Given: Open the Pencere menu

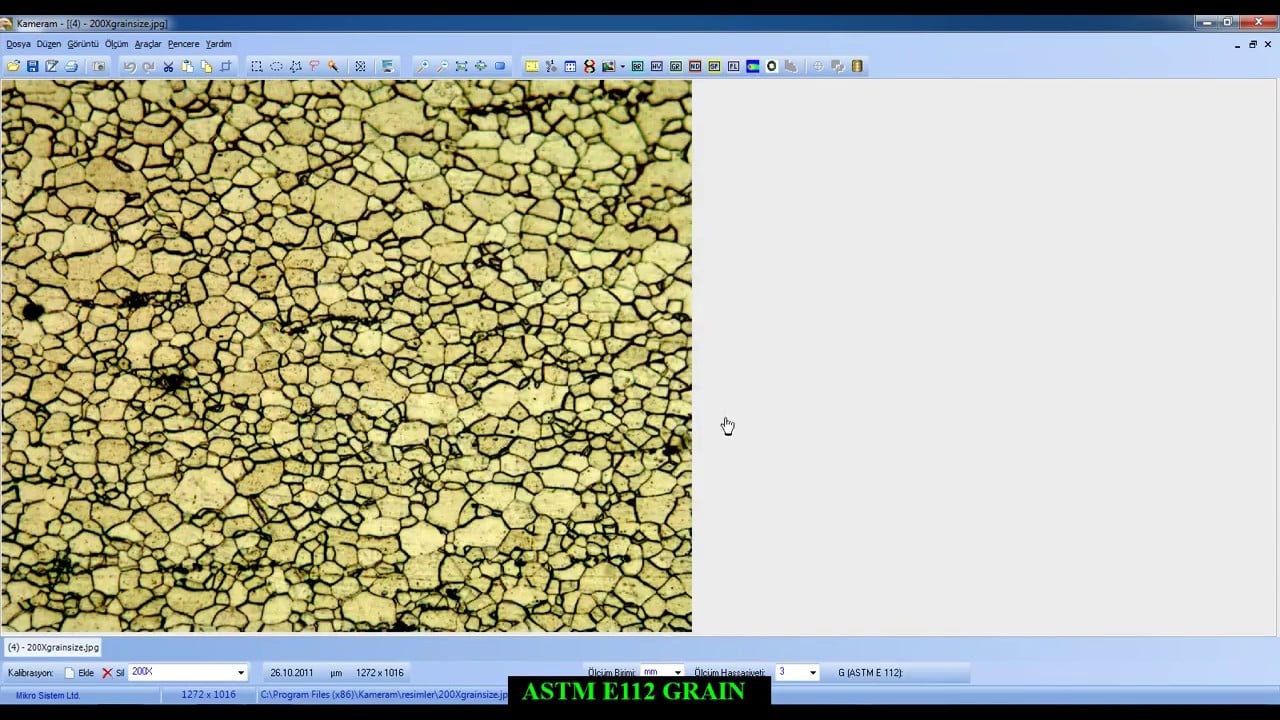Looking at the screenshot, I should (x=183, y=44).
